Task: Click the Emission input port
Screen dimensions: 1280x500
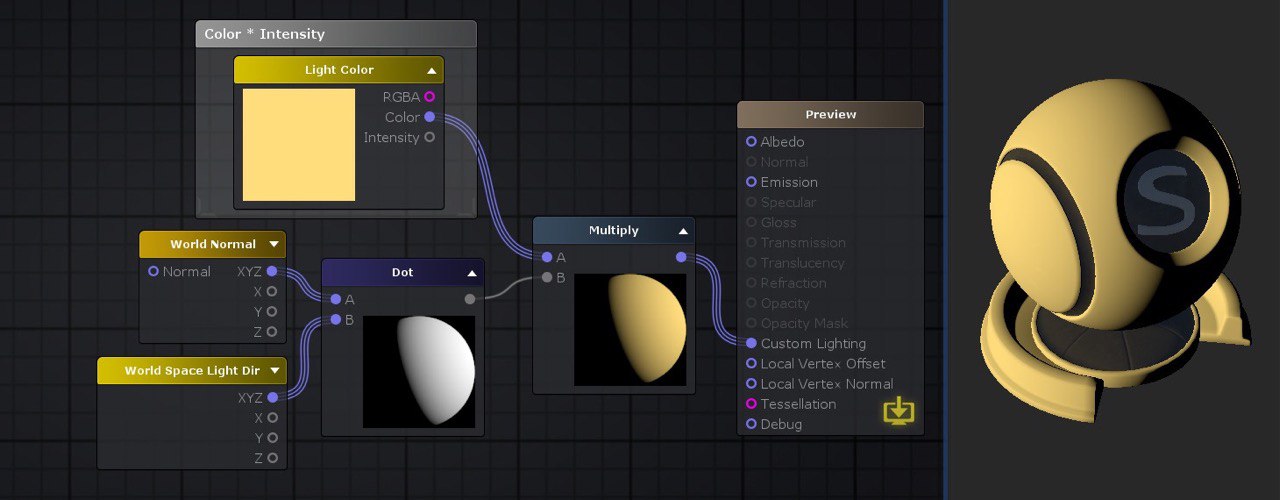Action: pos(751,182)
